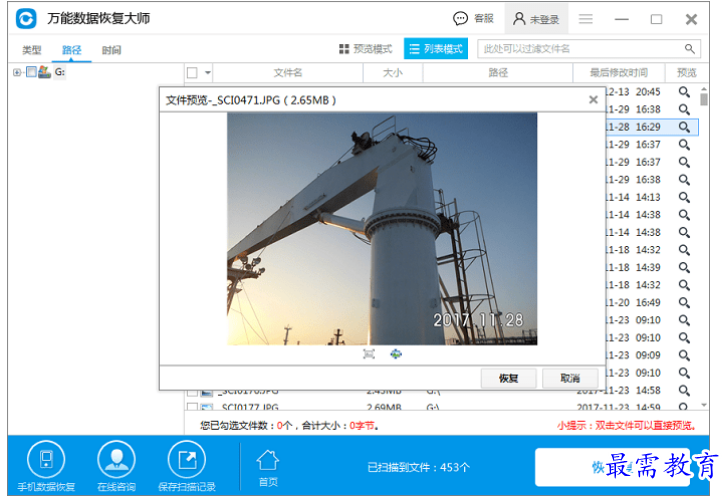This screenshot has height=497, width=727.
Task: Click the app logo in title bar
Action: (26, 19)
